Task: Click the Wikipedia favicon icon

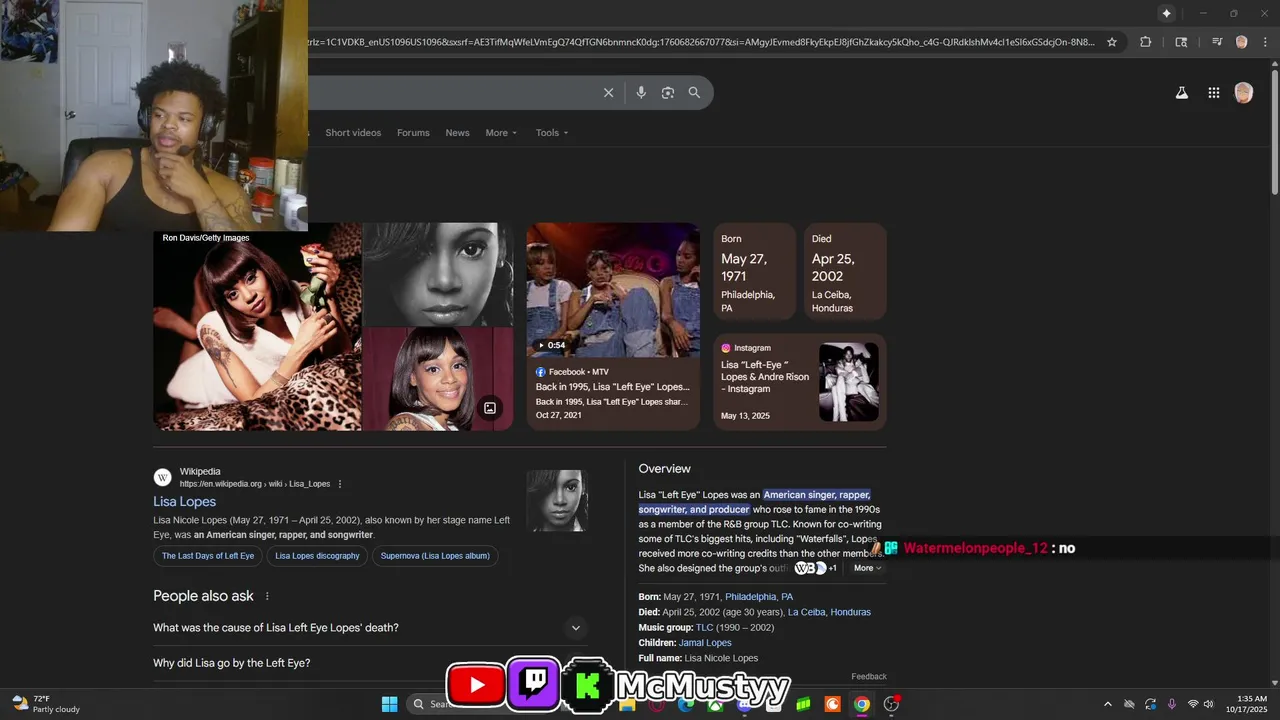Action: click(x=162, y=477)
